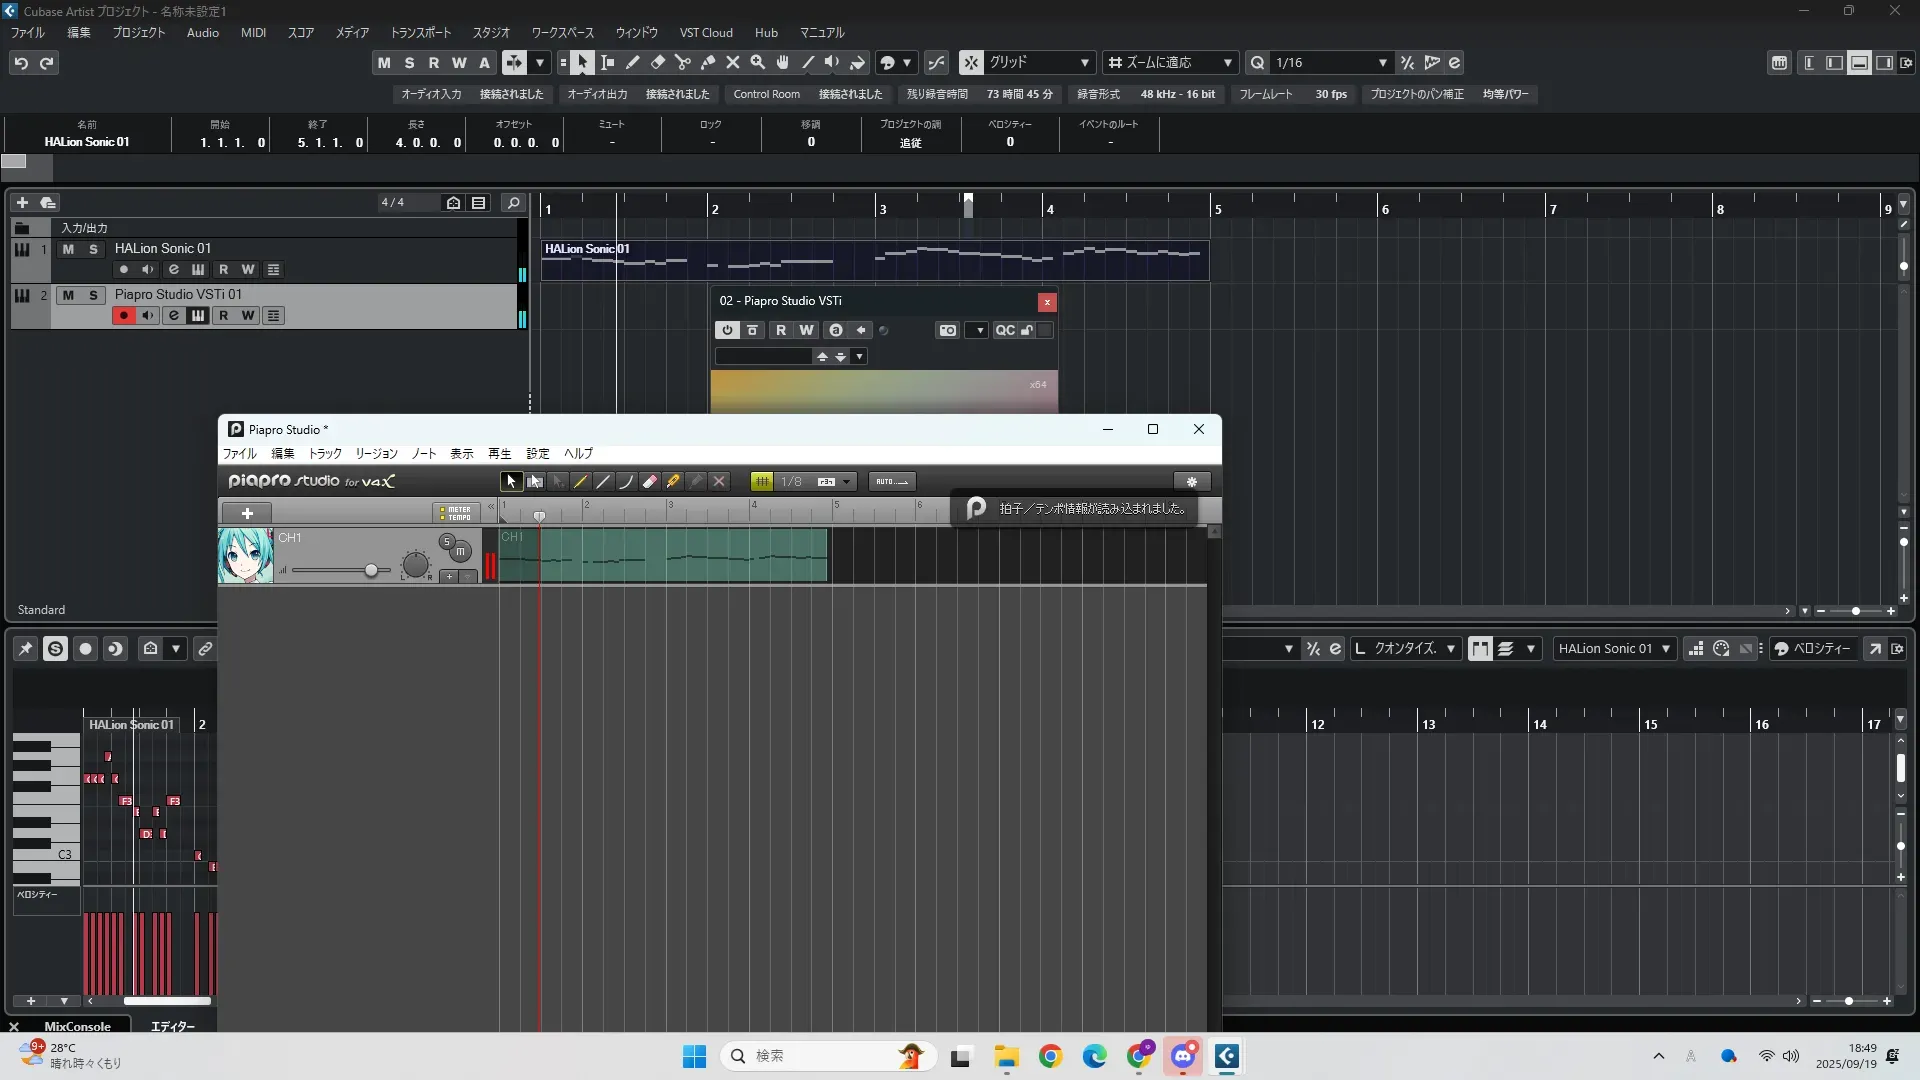1920x1080 pixels.
Task: Adjust the CH1 volume slider in Piapro Studio
Action: 371,570
